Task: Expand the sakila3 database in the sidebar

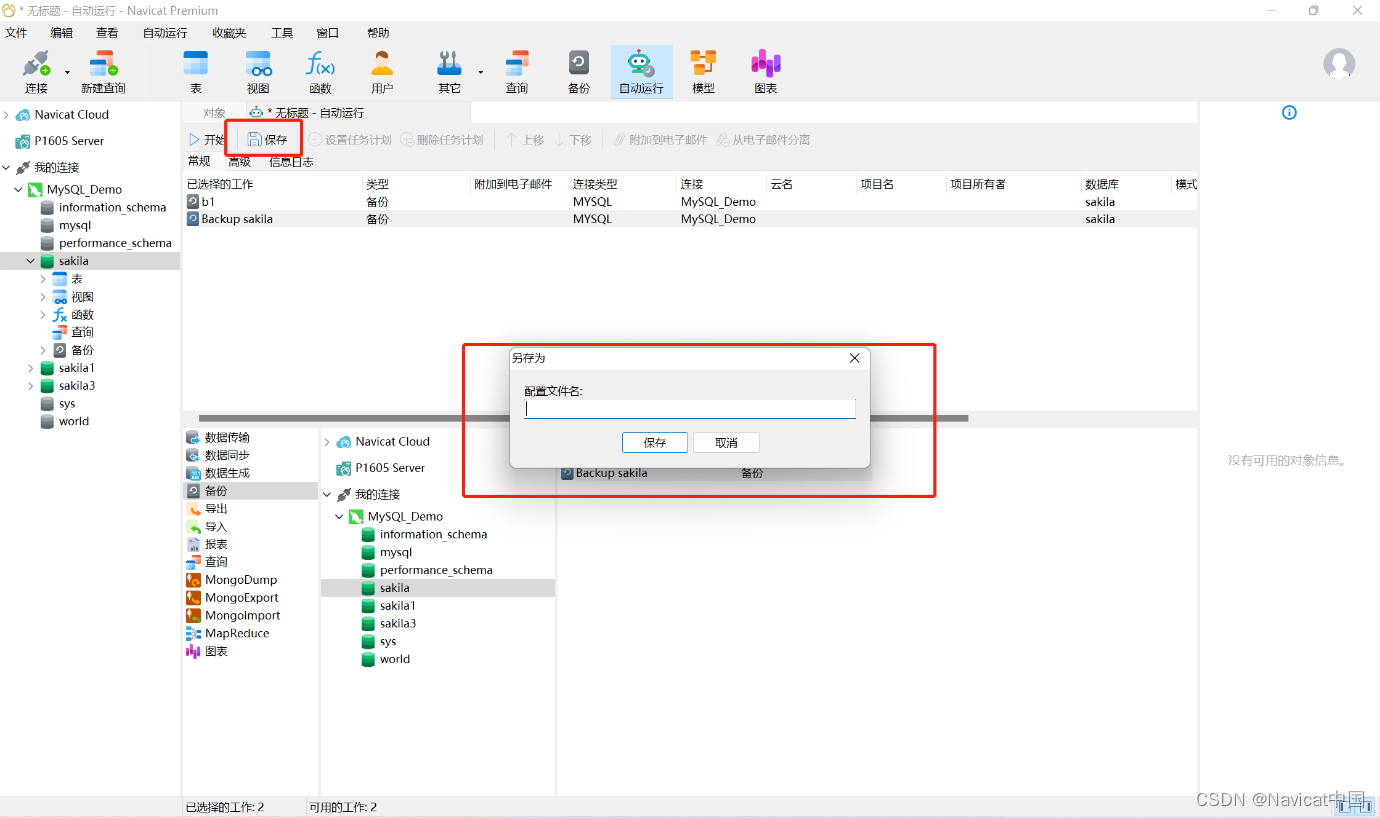Action: click(31, 386)
